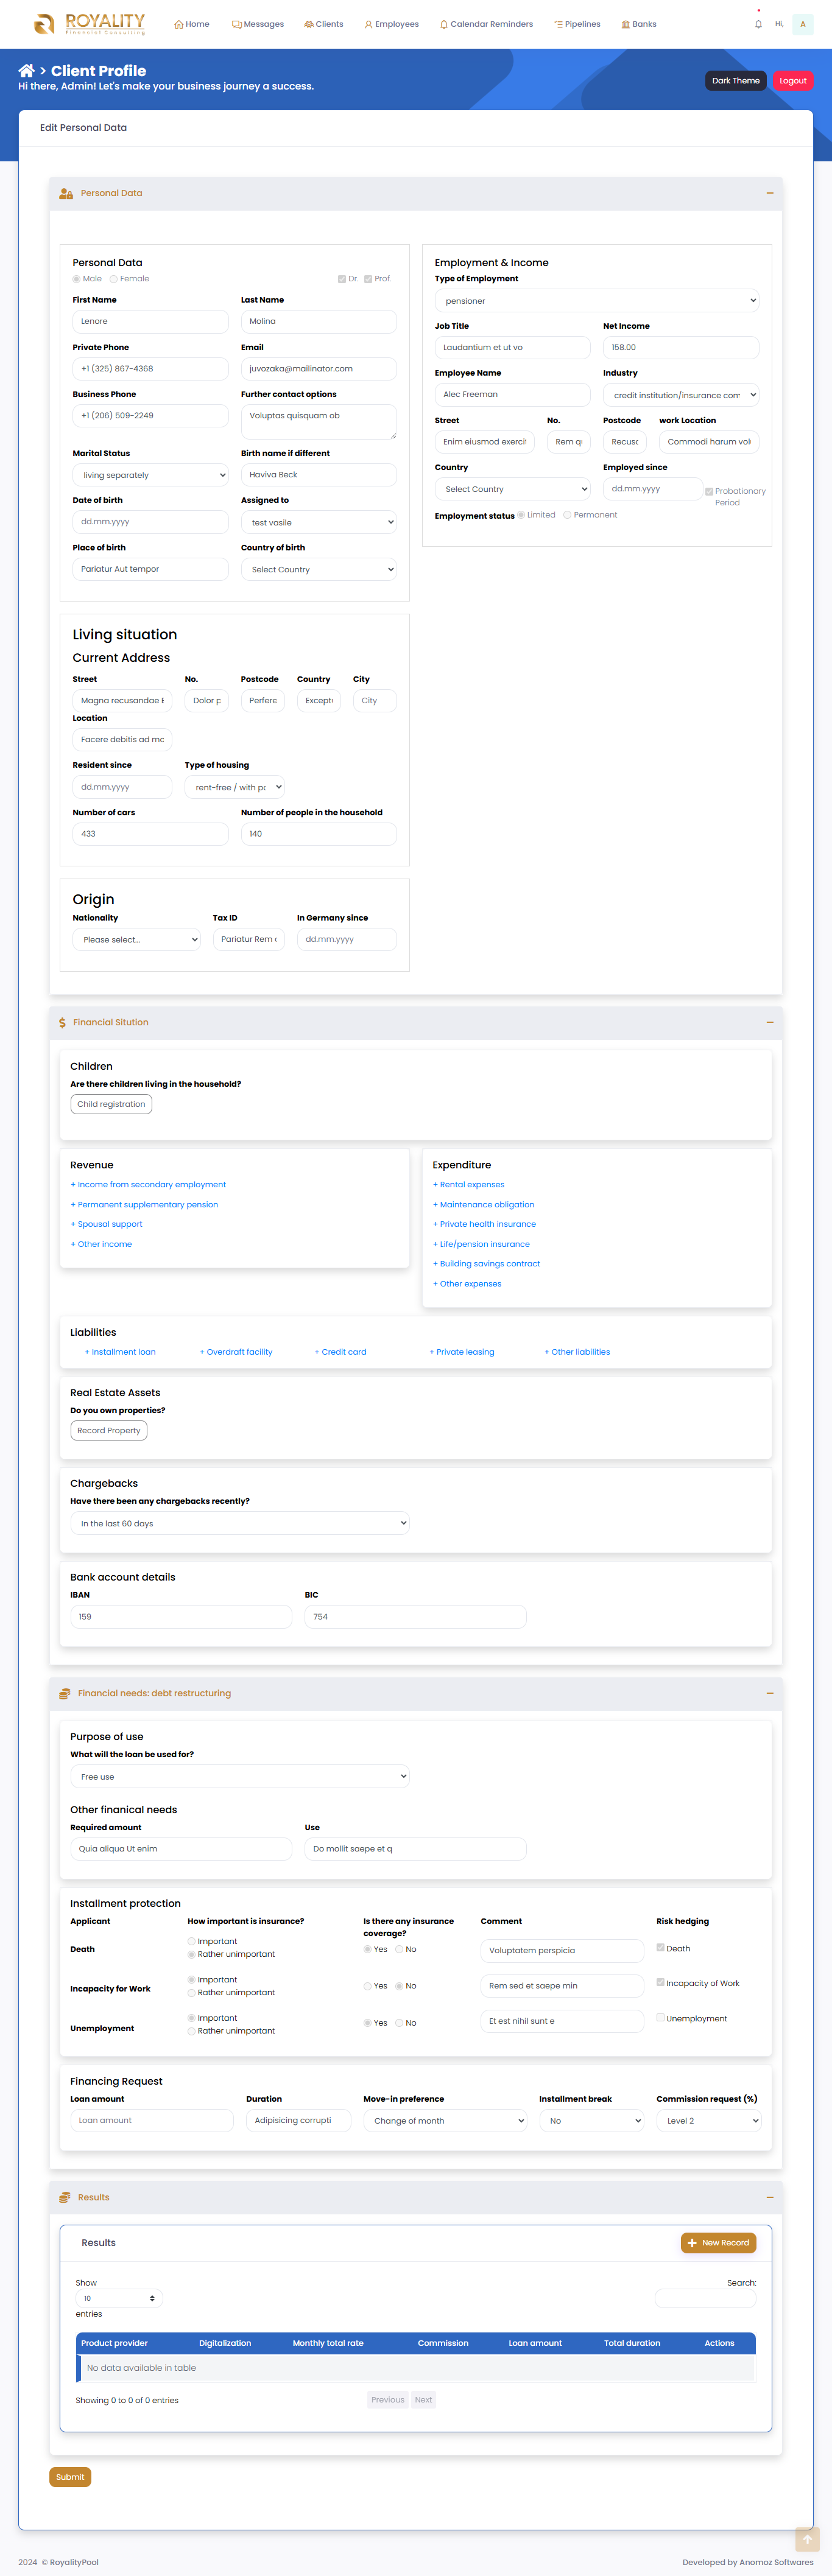The image size is (832, 2576).
Task: Collapse the Financial needs section
Action: tap(769, 1693)
